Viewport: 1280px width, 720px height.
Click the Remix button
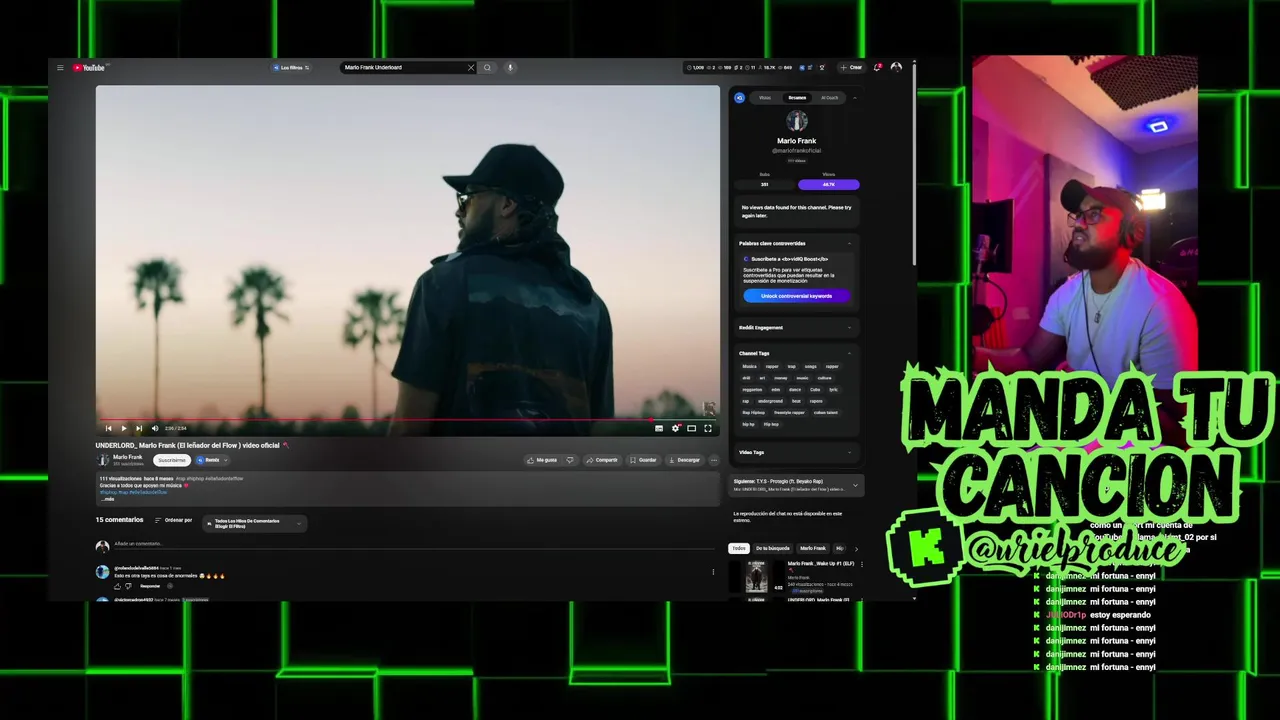click(x=208, y=460)
